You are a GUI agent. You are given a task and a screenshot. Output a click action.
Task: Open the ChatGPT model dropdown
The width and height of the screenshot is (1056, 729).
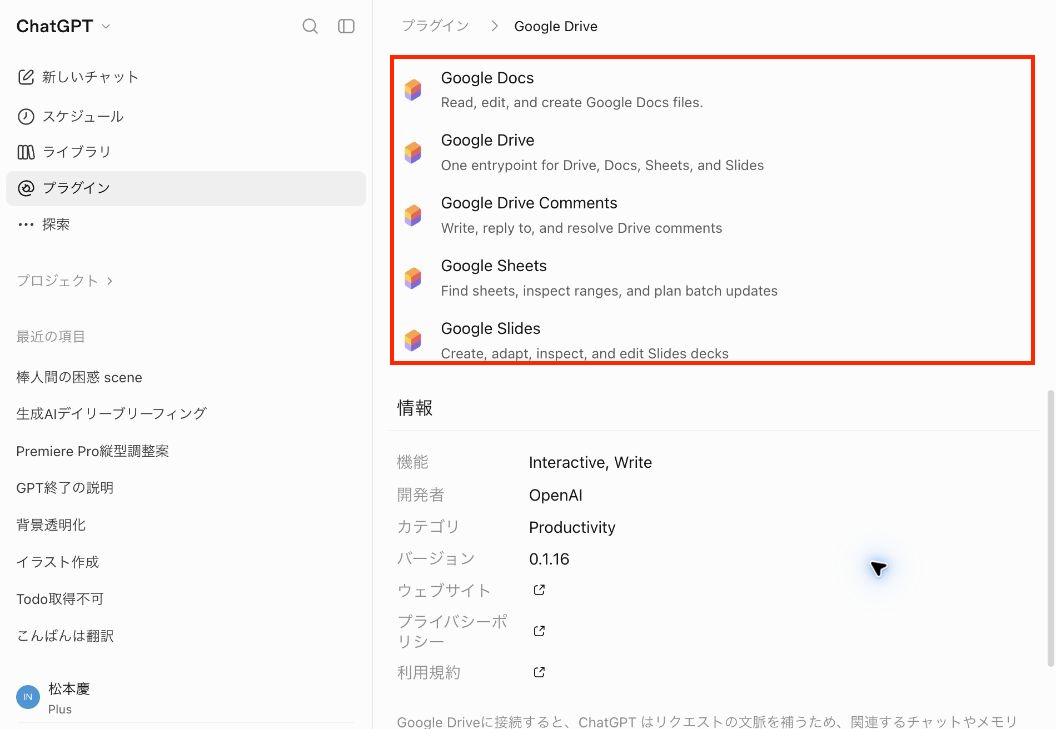pos(63,26)
